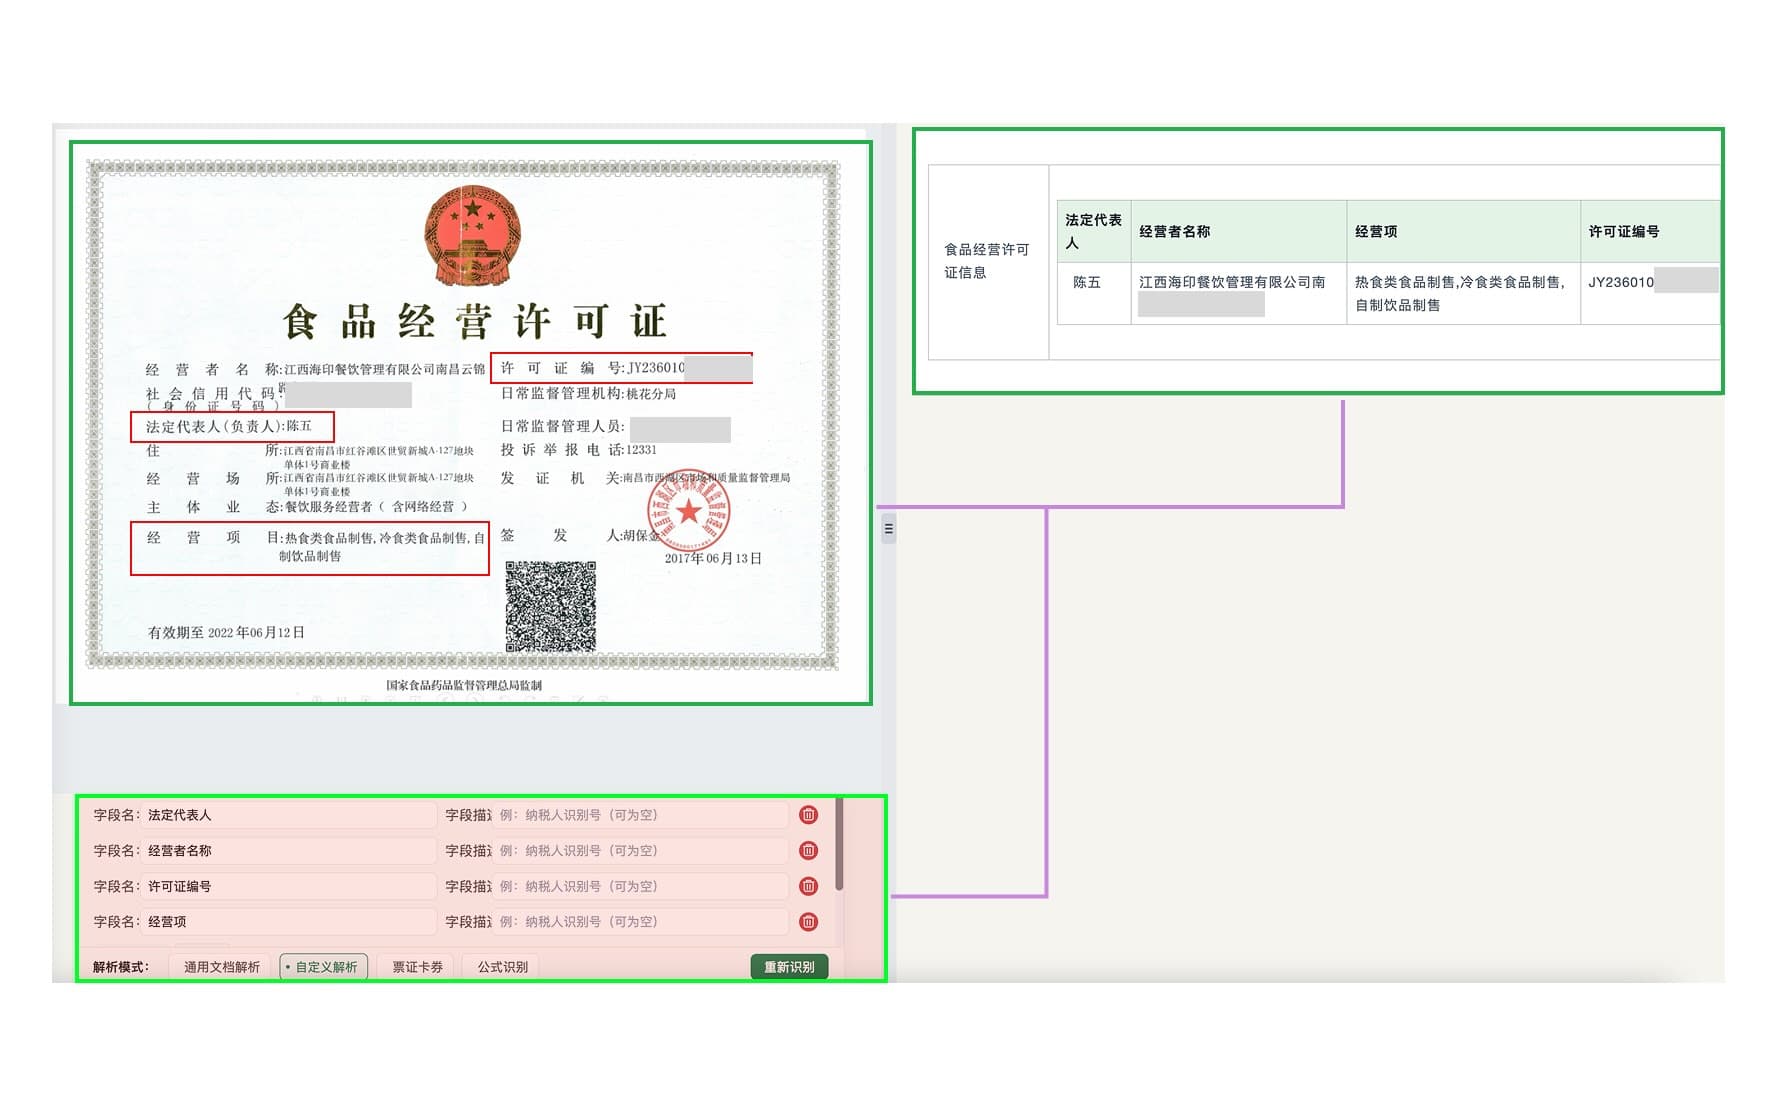Image resolution: width=1777 pixels, height=1105 pixels.
Task: Enable 公式识别 parsing mode
Action: click(x=500, y=966)
